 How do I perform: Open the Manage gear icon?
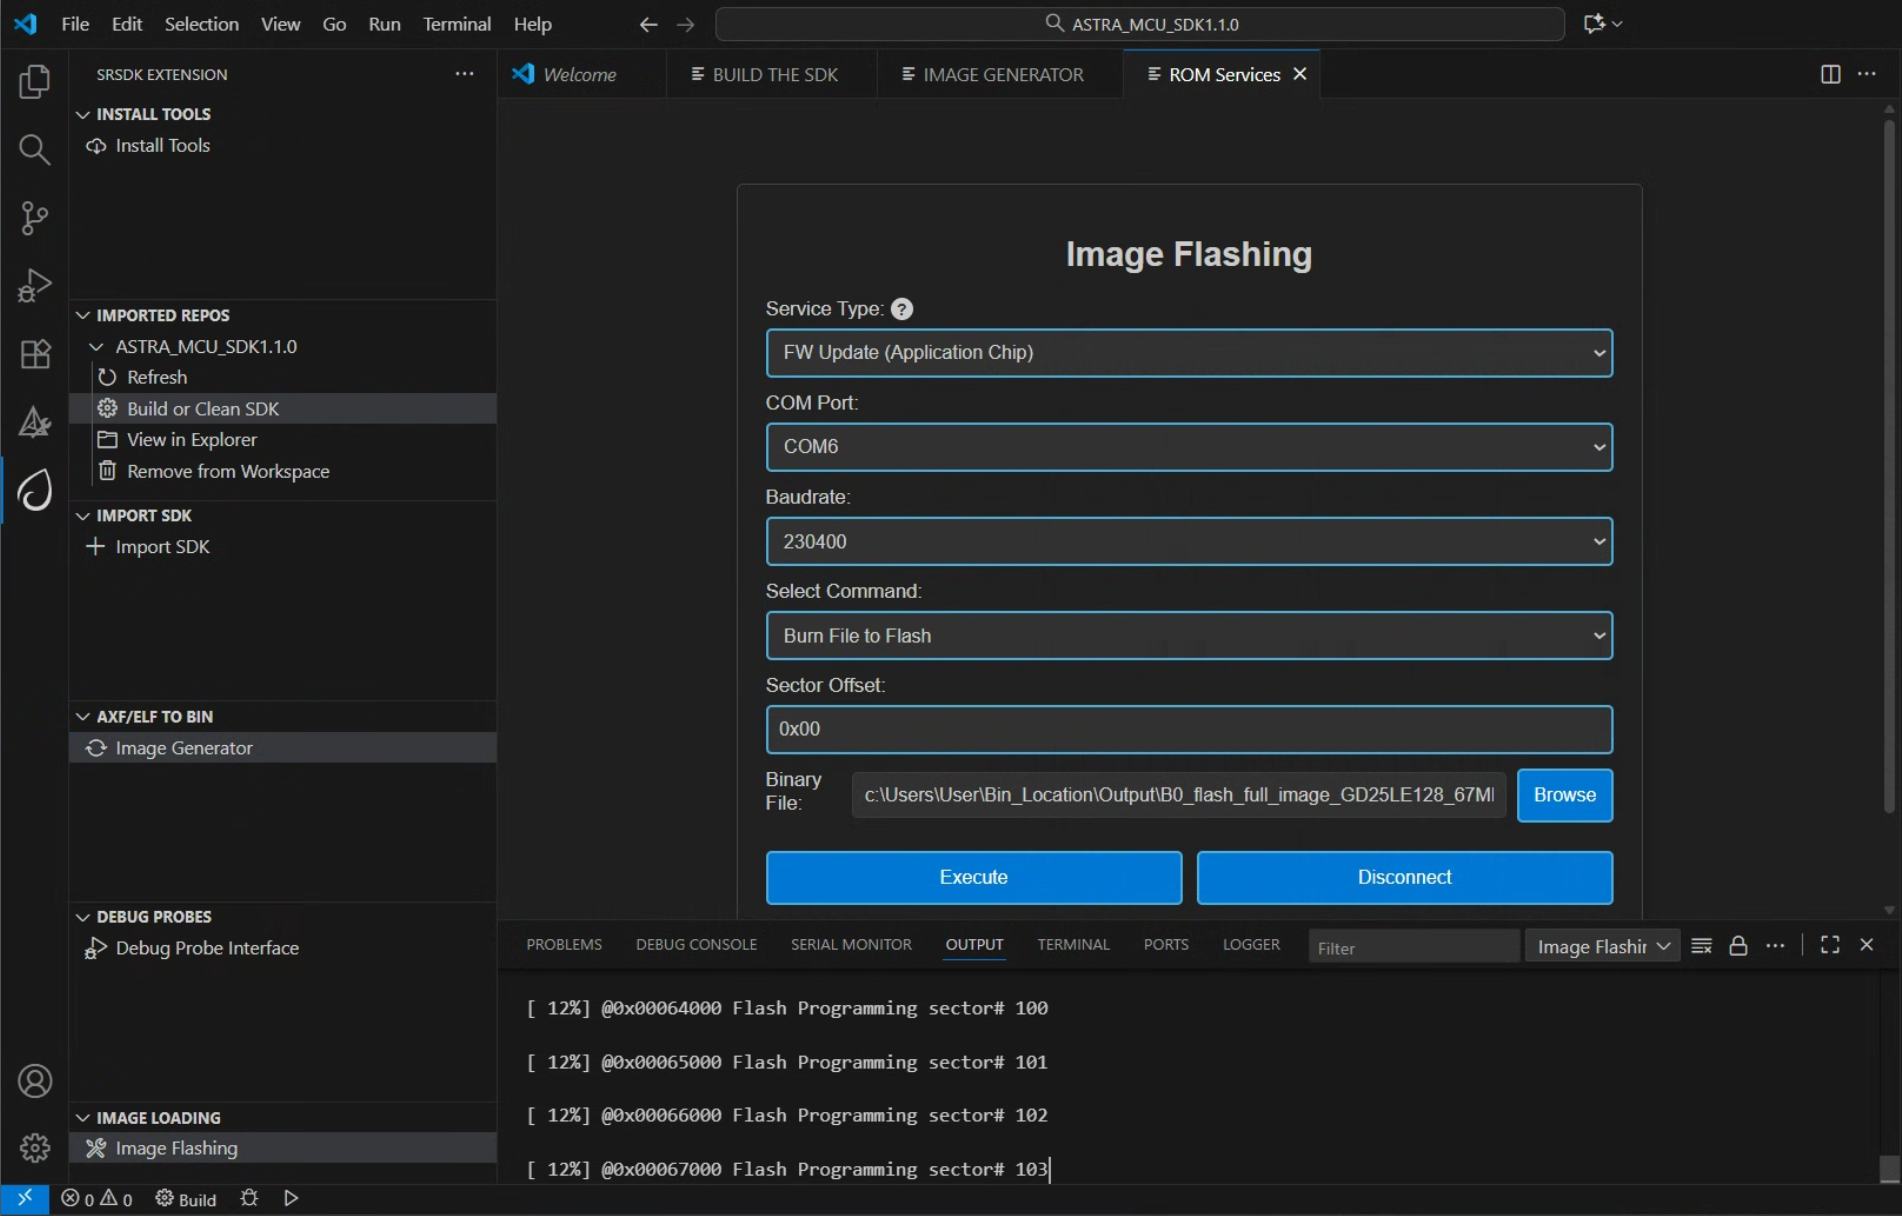click(x=34, y=1147)
